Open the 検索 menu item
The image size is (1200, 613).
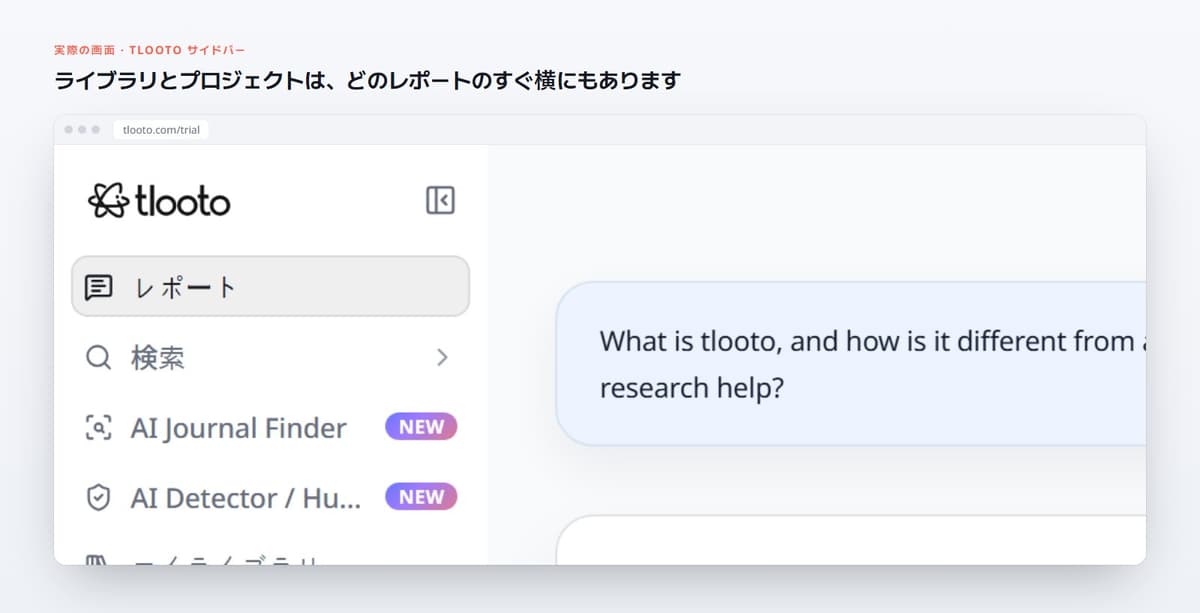tap(270, 357)
